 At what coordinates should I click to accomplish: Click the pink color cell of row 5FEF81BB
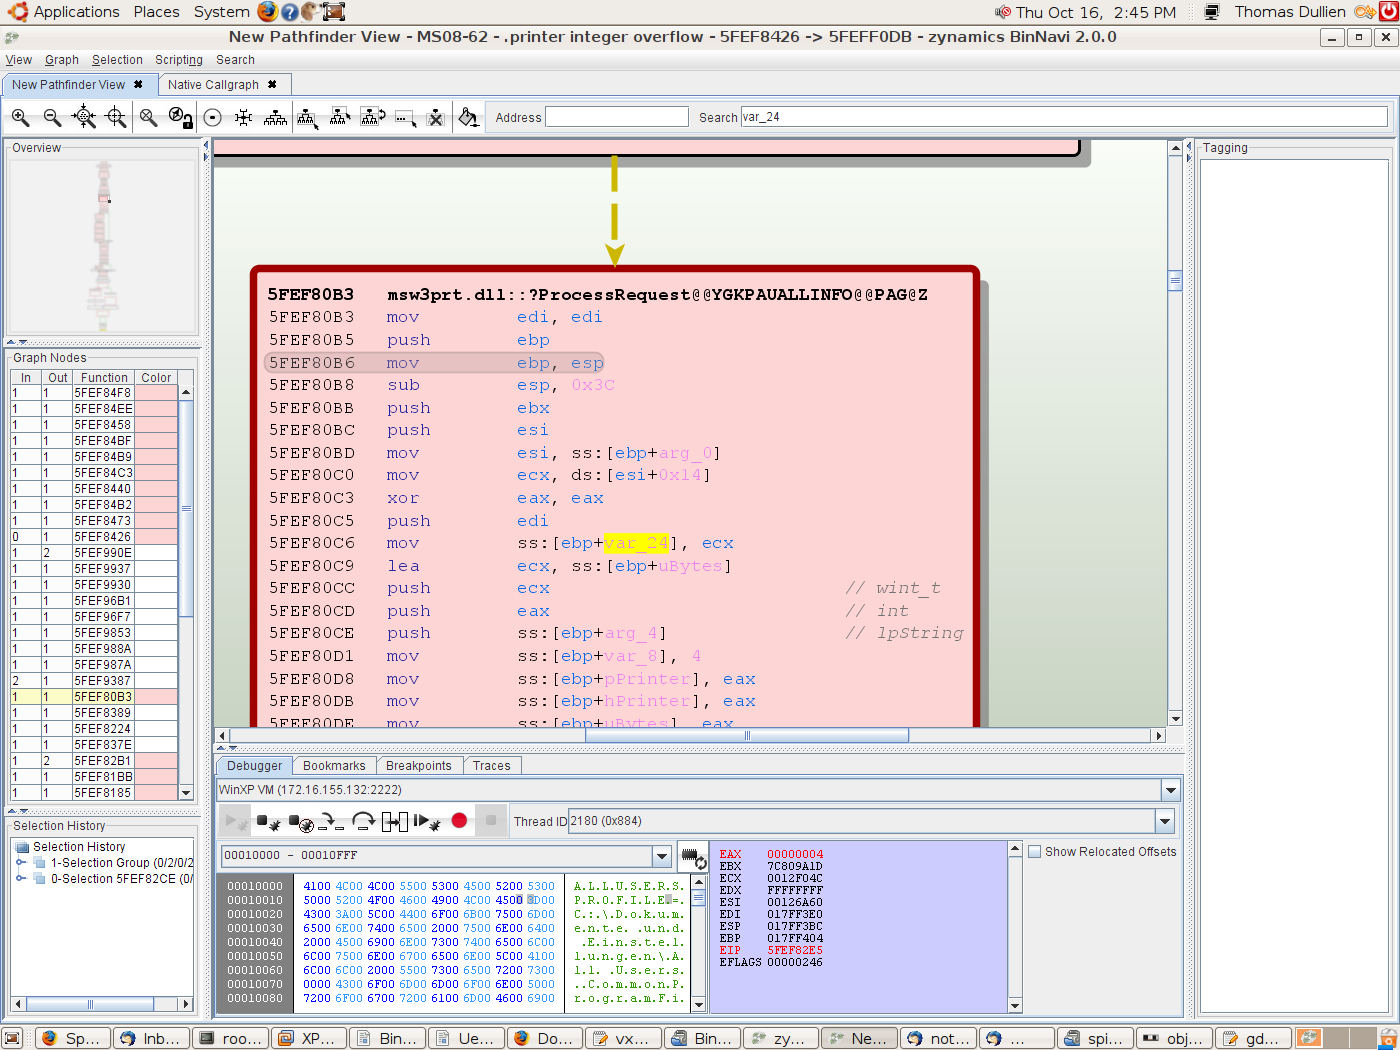156,777
